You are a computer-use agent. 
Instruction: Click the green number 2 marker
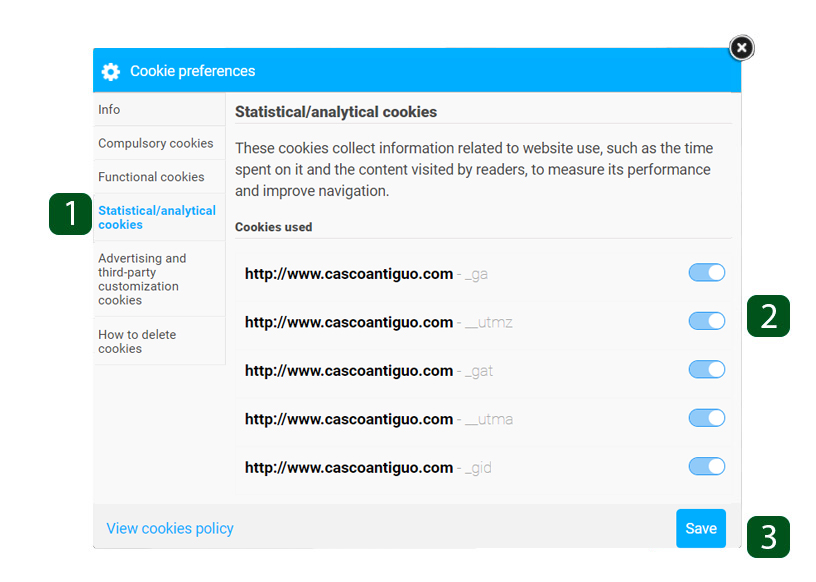pyautogui.click(x=768, y=316)
